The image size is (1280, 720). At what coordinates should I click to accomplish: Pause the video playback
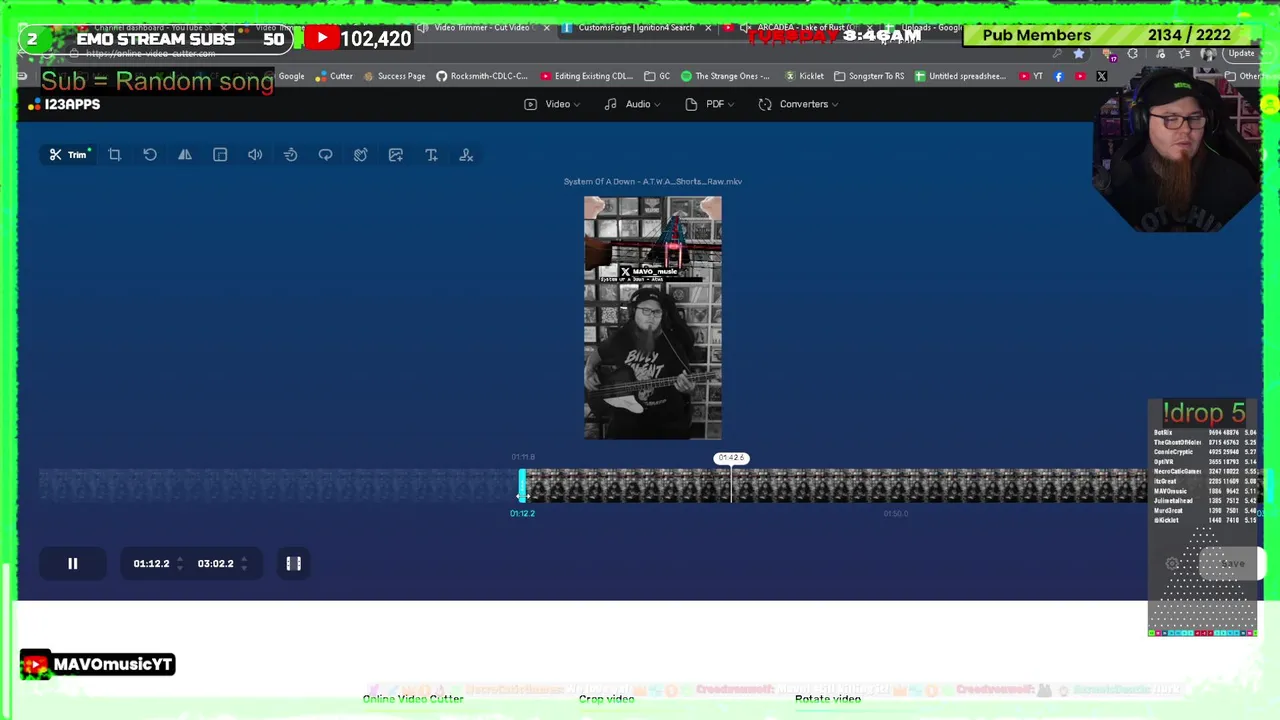point(72,564)
